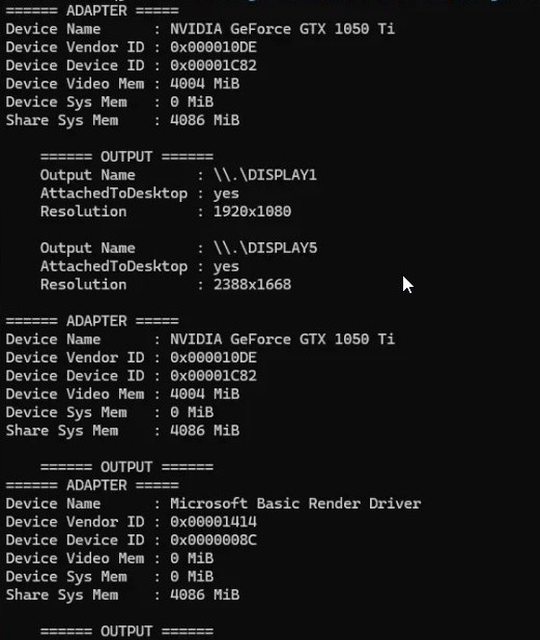Click the third ADAPTER section header

point(92,485)
